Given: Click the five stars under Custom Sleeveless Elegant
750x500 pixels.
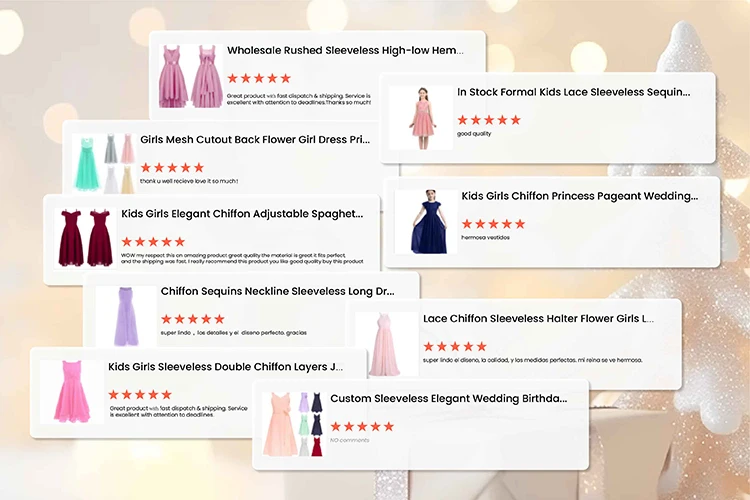Looking at the screenshot, I should [362, 427].
